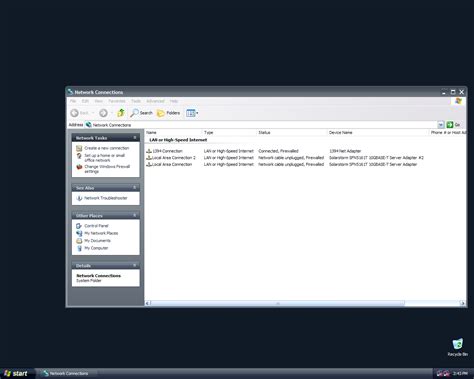This screenshot has height=379, width=474.
Task: Click the Create a new connection icon
Action: pyautogui.click(x=79, y=148)
